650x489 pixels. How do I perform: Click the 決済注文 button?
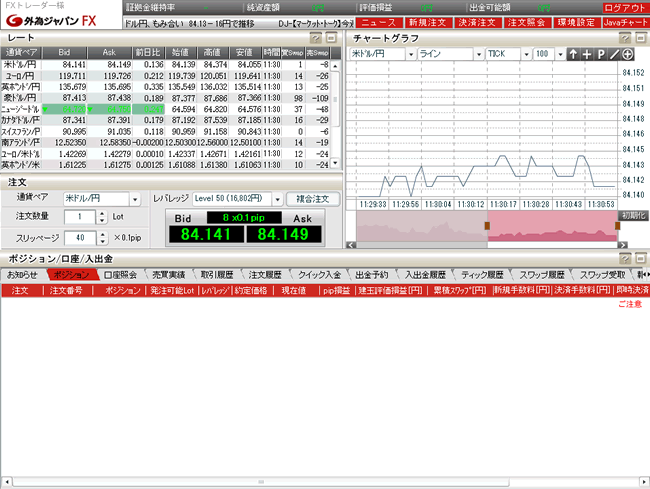(x=477, y=22)
